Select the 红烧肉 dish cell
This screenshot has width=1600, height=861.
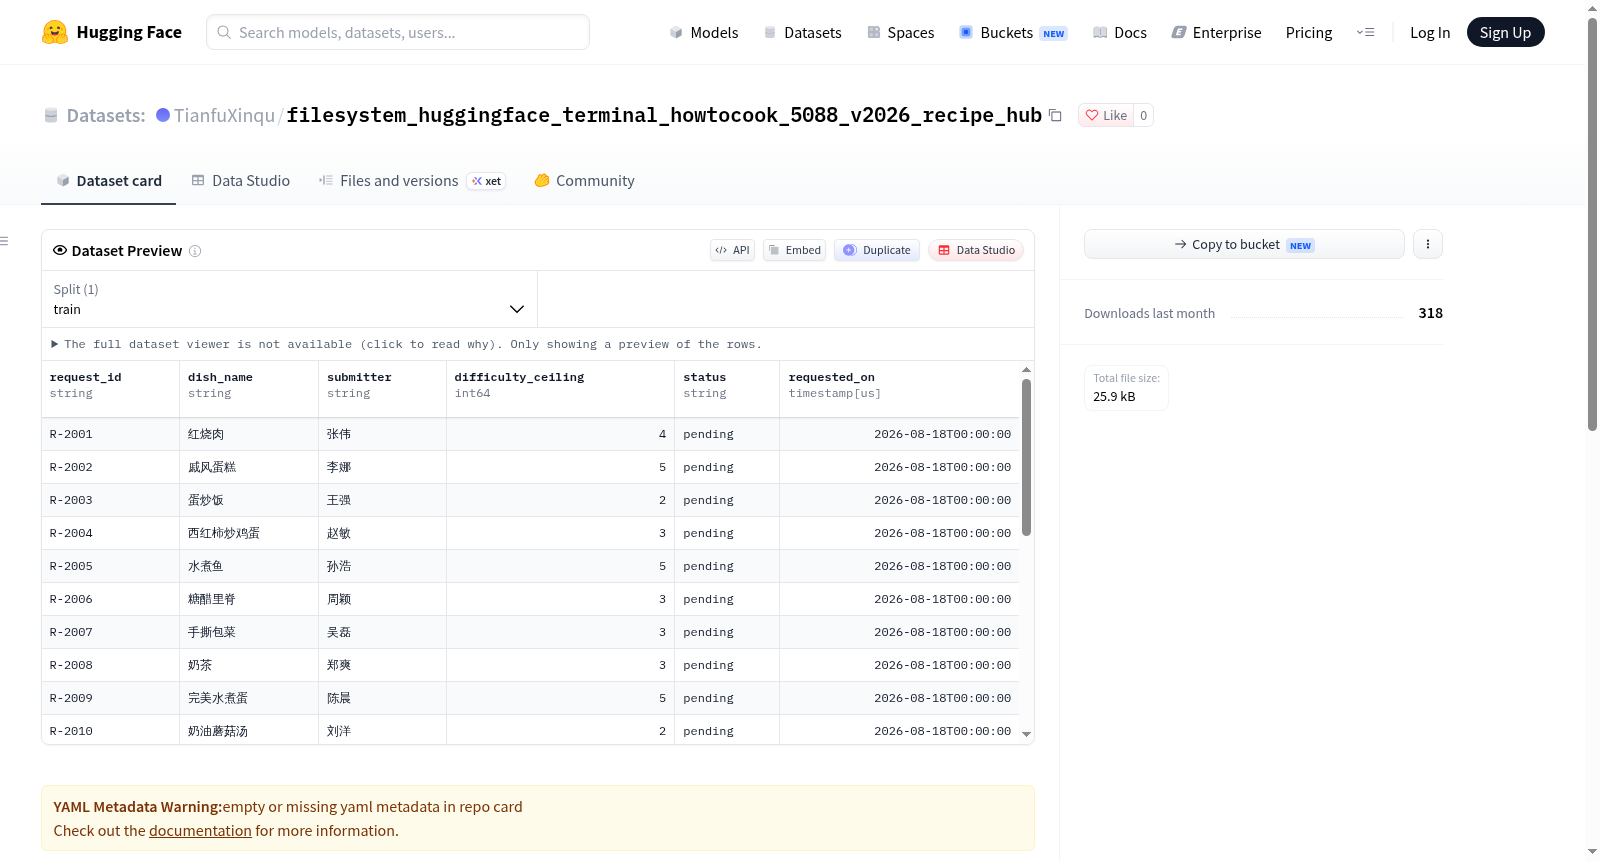tap(249, 434)
